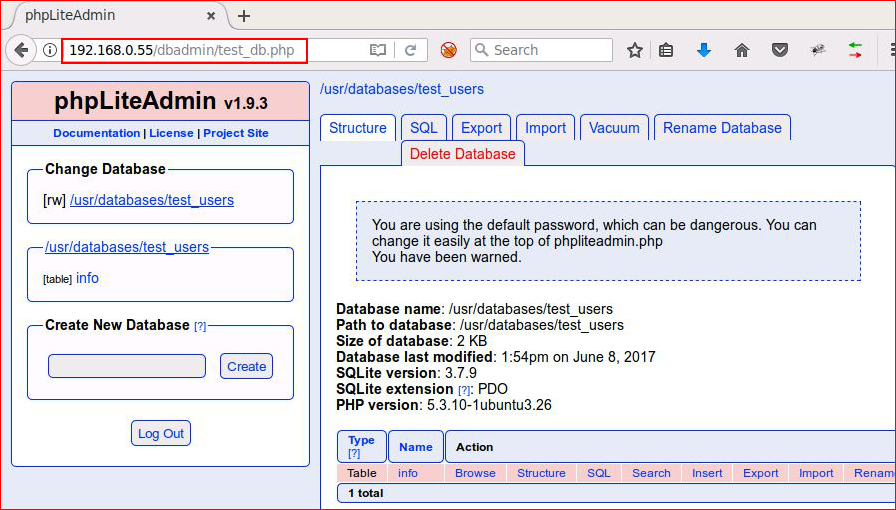Click 'Size of database: 2 KB' text
The height and width of the screenshot is (510, 896).
pos(411,341)
